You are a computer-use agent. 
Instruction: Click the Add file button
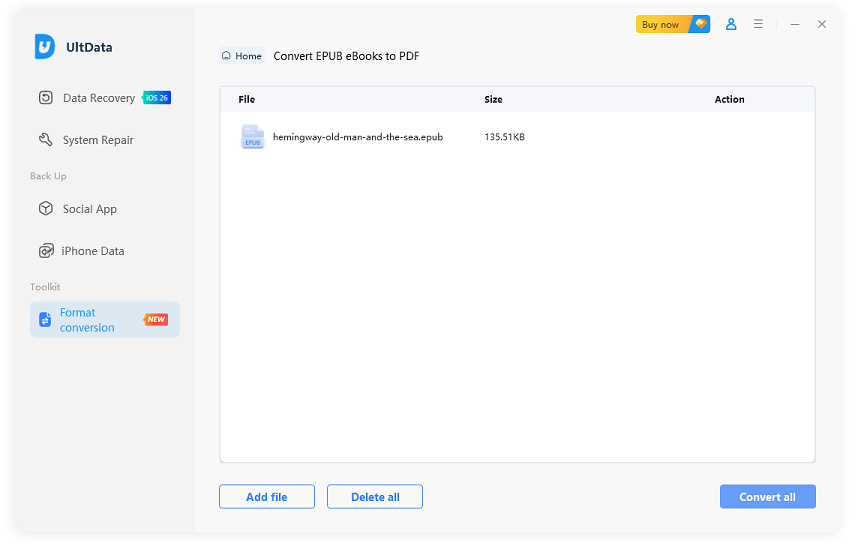(267, 497)
